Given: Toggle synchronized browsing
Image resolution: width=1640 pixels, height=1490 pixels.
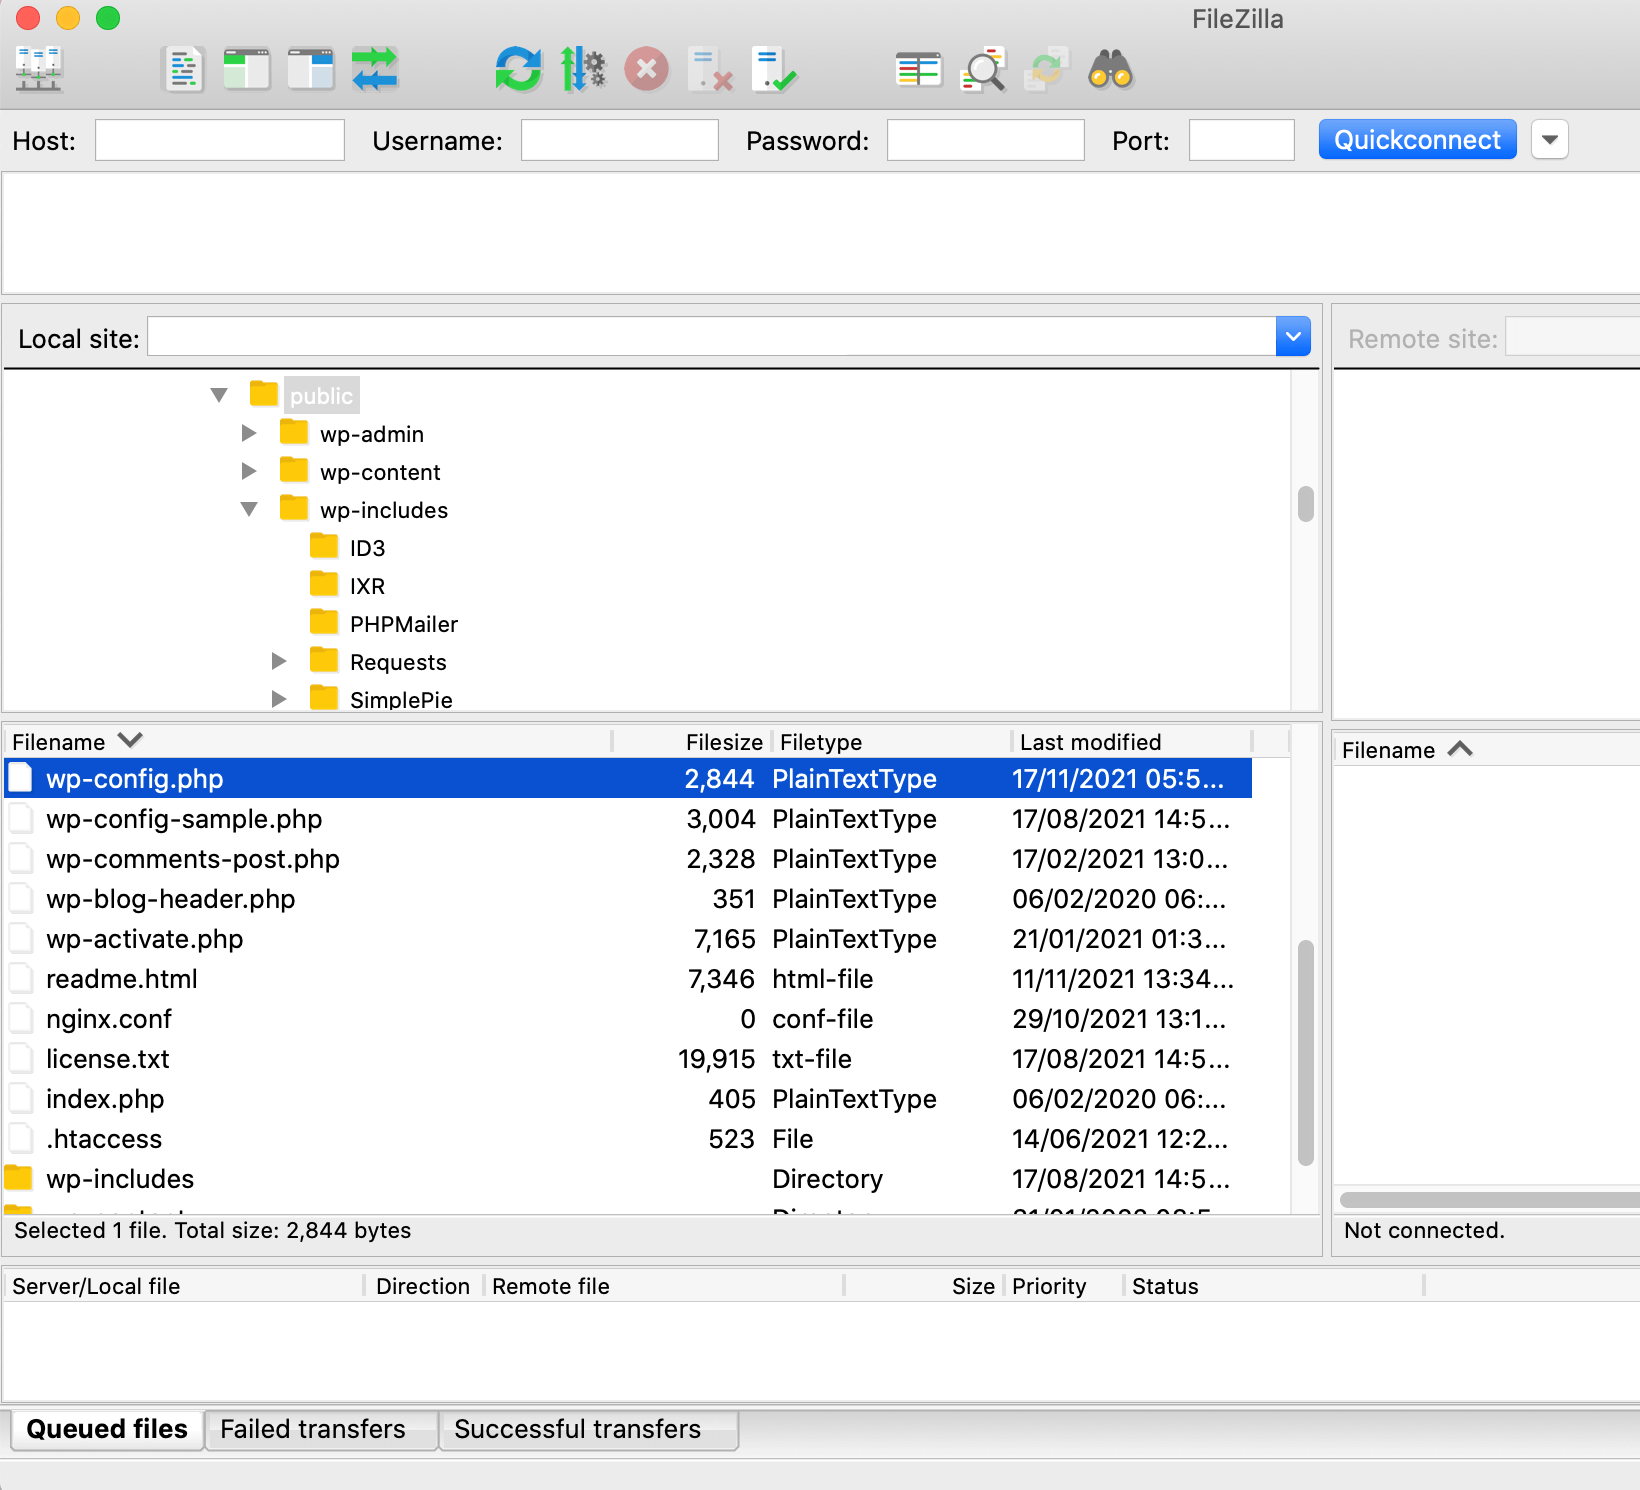Looking at the screenshot, I should [x=1047, y=68].
